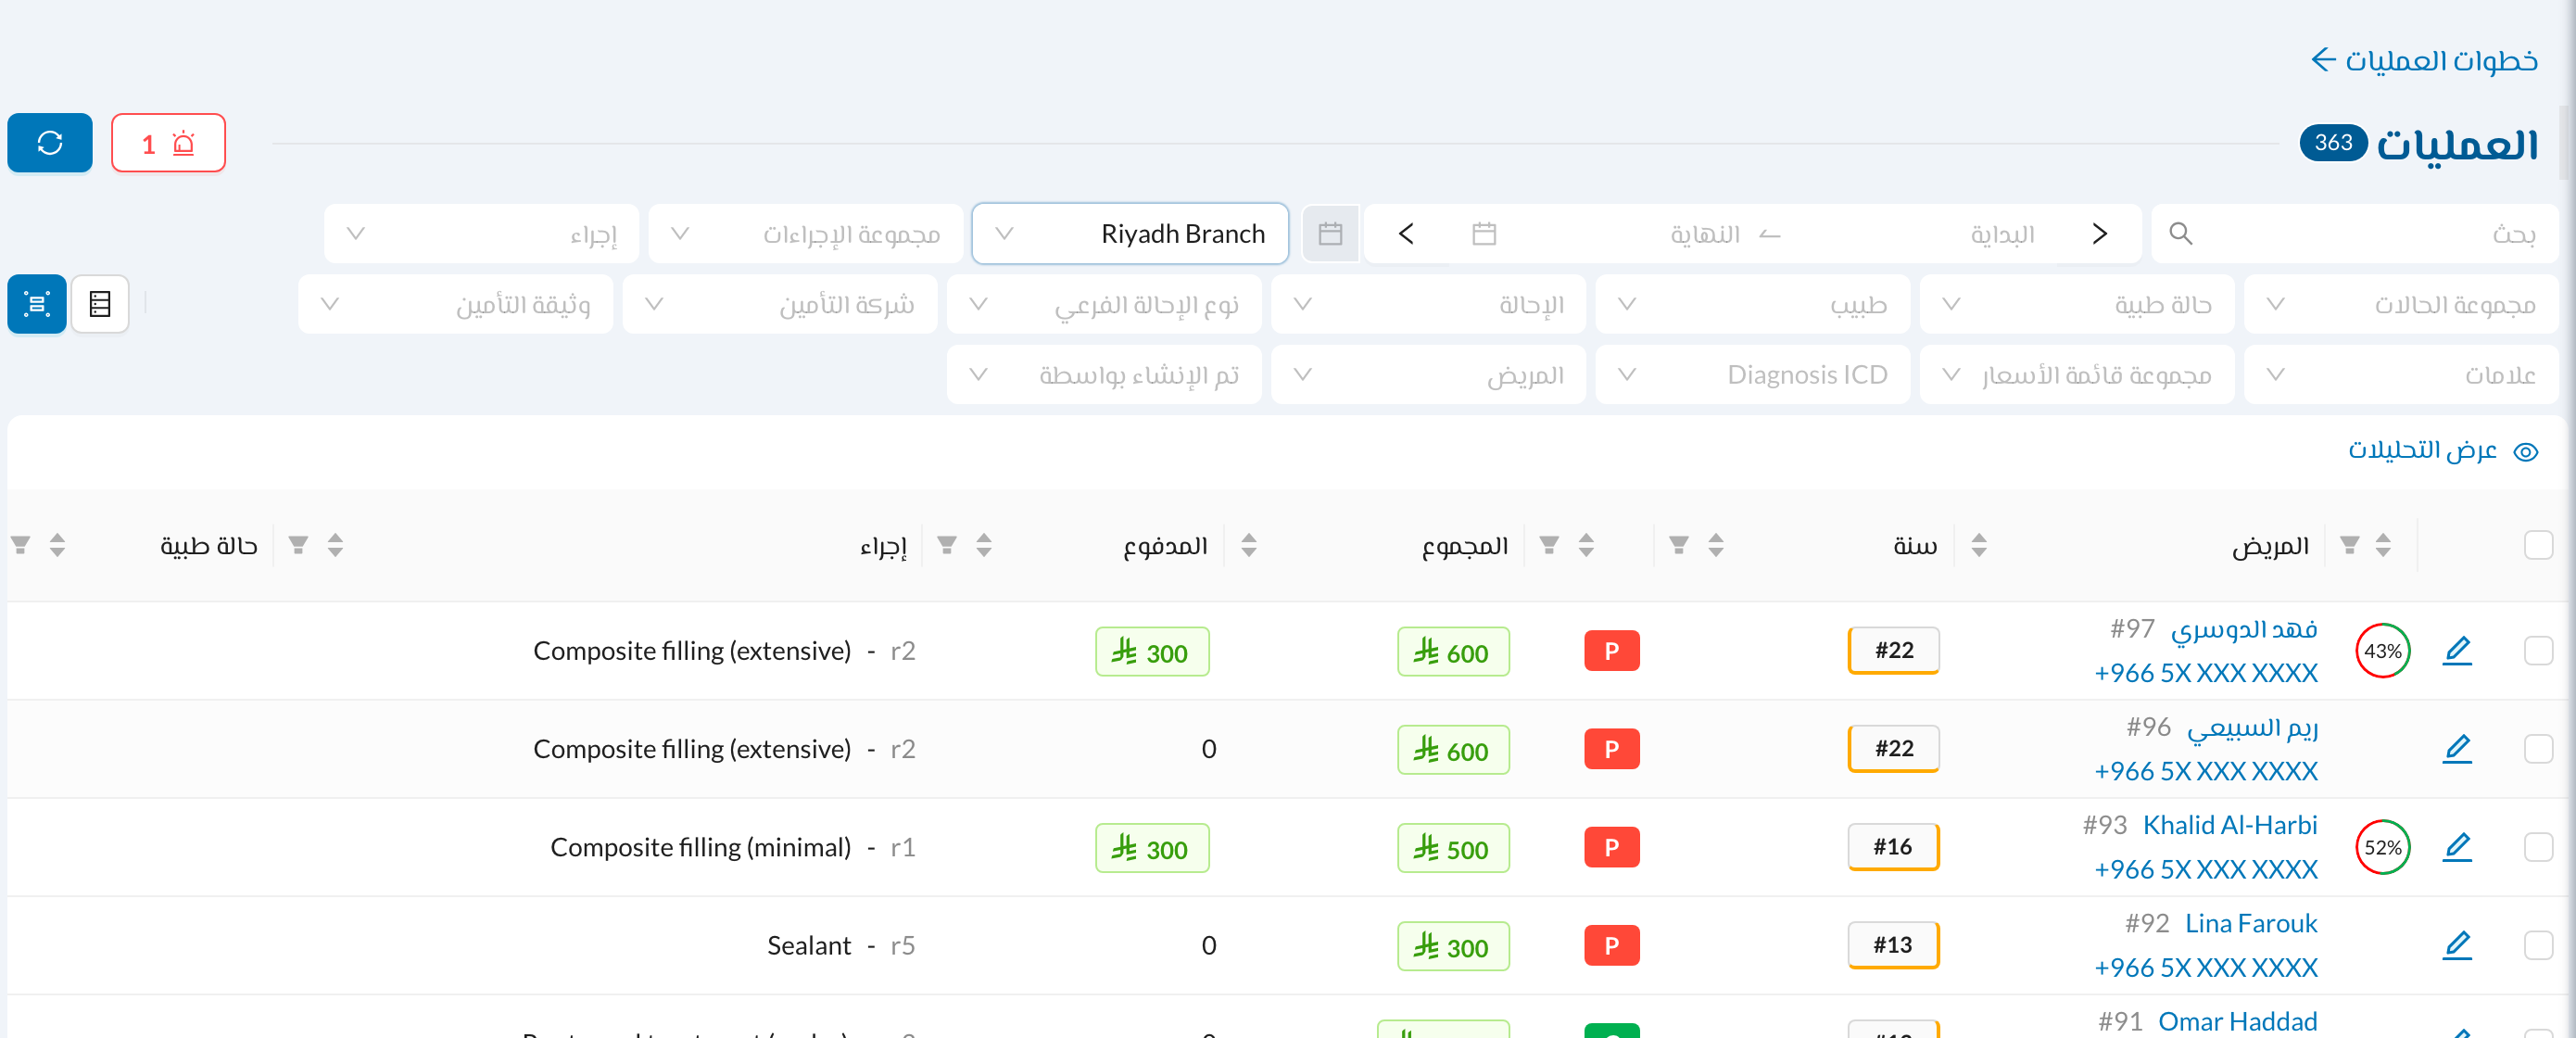Show analytics via عرض التحليلات
Screen dimensions: 2576x1038
tap(2443, 451)
